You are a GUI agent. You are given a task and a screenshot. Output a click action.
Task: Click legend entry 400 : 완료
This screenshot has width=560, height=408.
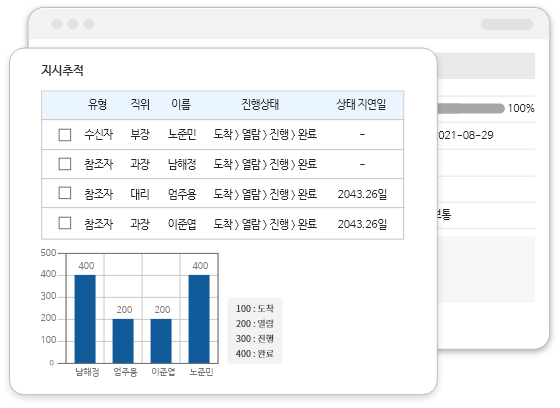(x=255, y=353)
